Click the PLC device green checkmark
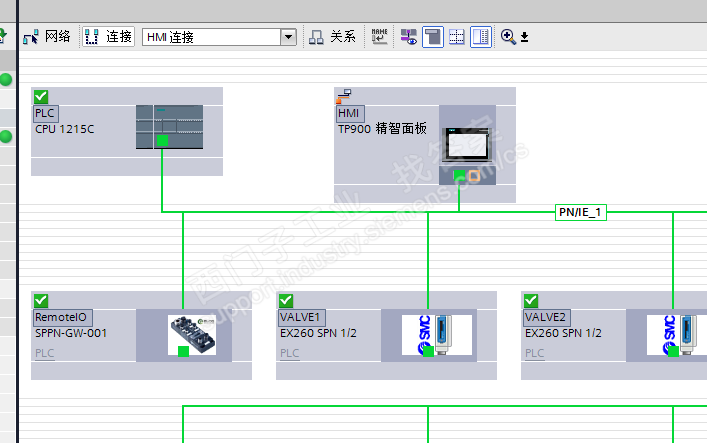The height and width of the screenshot is (443, 707). point(41,96)
